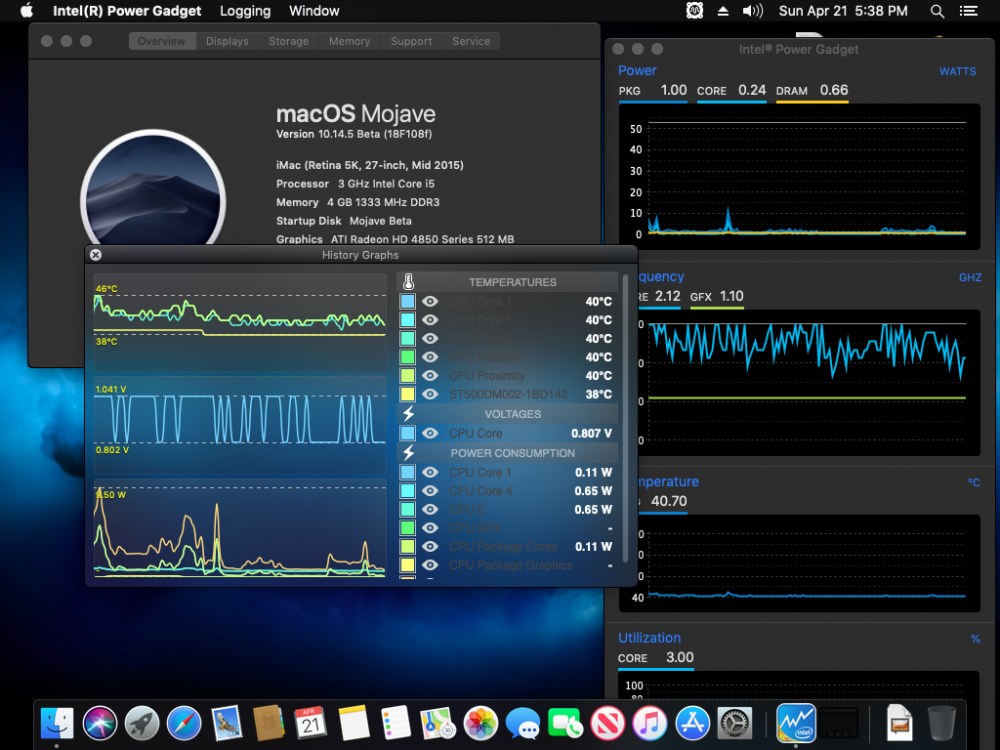Screen dimensions: 1000x750
Task: Click the power consumption history graph
Action: coord(240,528)
